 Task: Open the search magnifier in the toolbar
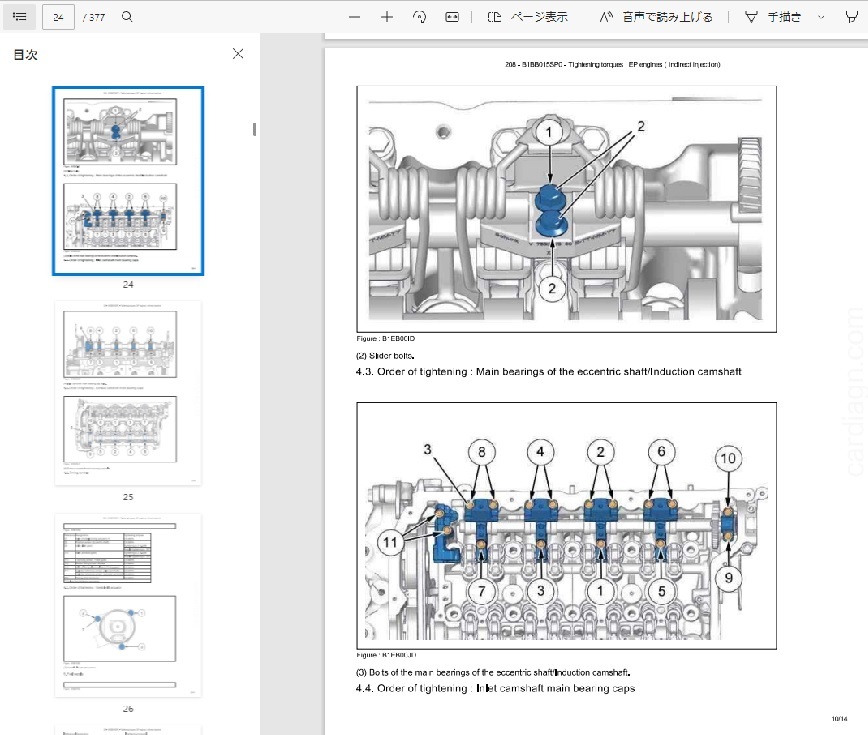pyautogui.click(x=127, y=17)
